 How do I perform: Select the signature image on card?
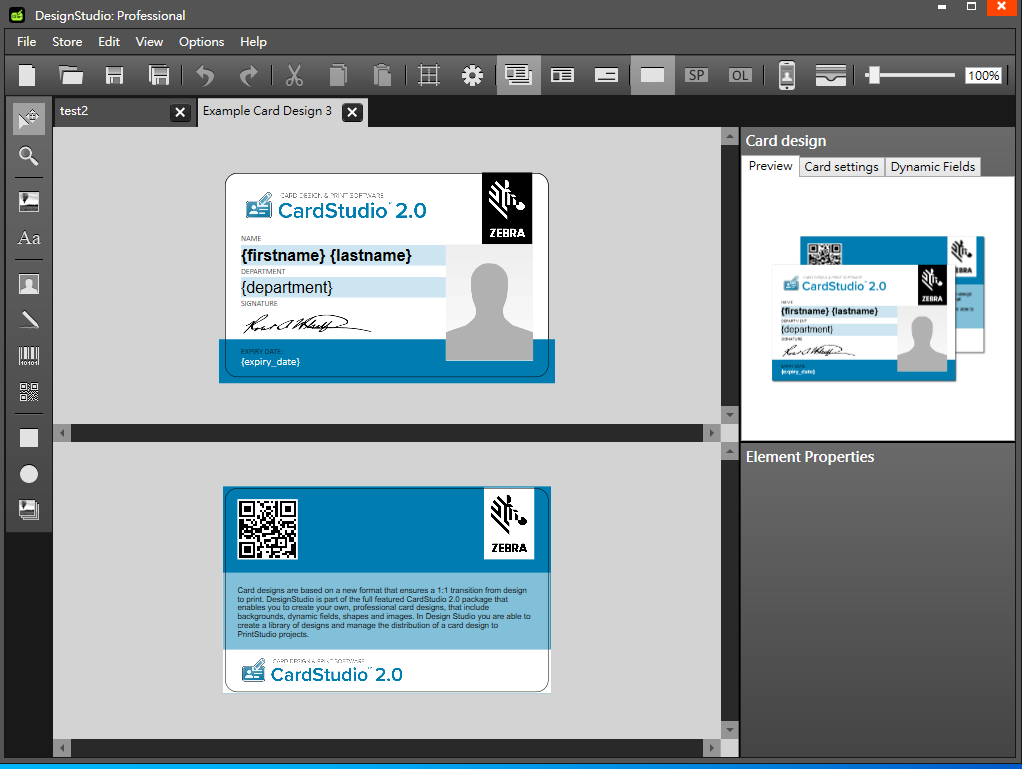point(307,323)
